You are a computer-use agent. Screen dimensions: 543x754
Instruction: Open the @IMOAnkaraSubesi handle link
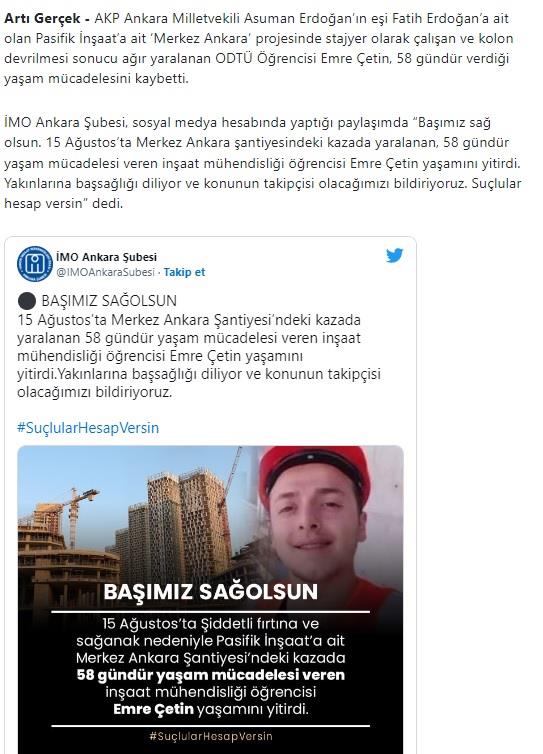pyautogui.click(x=105, y=272)
